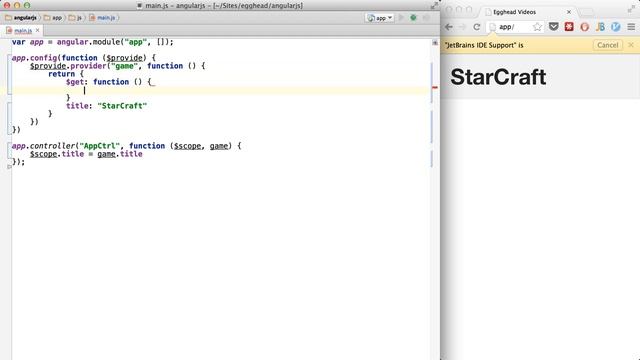This screenshot has height=360, width=640.
Task: Open the Pocket extension
Action: [x=553, y=27]
